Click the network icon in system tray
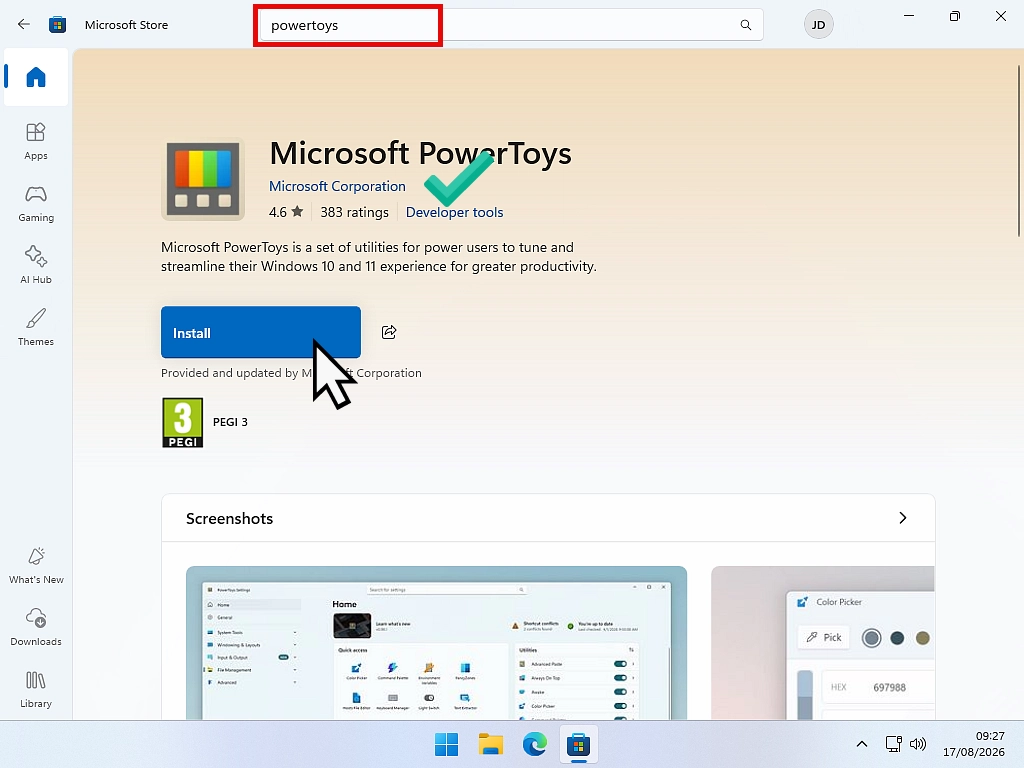 (893, 744)
